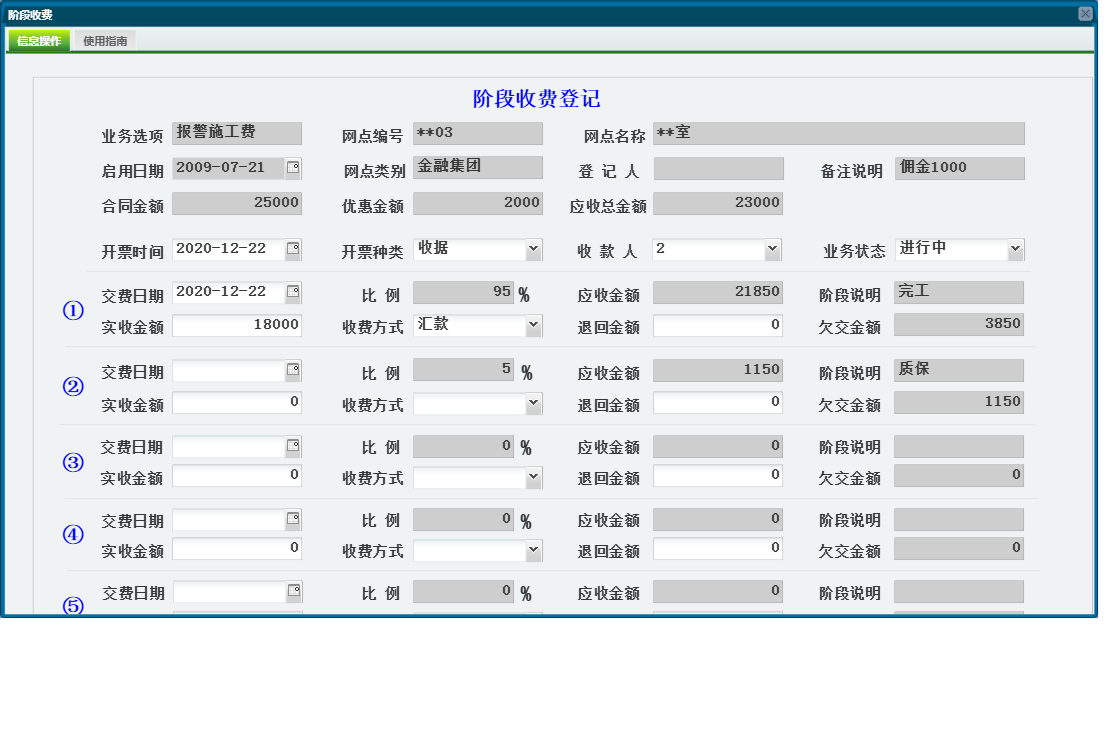Image resolution: width=1115 pixels, height=752 pixels.
Task: Open the 开票时间 date picker icon
Action: tap(295, 248)
